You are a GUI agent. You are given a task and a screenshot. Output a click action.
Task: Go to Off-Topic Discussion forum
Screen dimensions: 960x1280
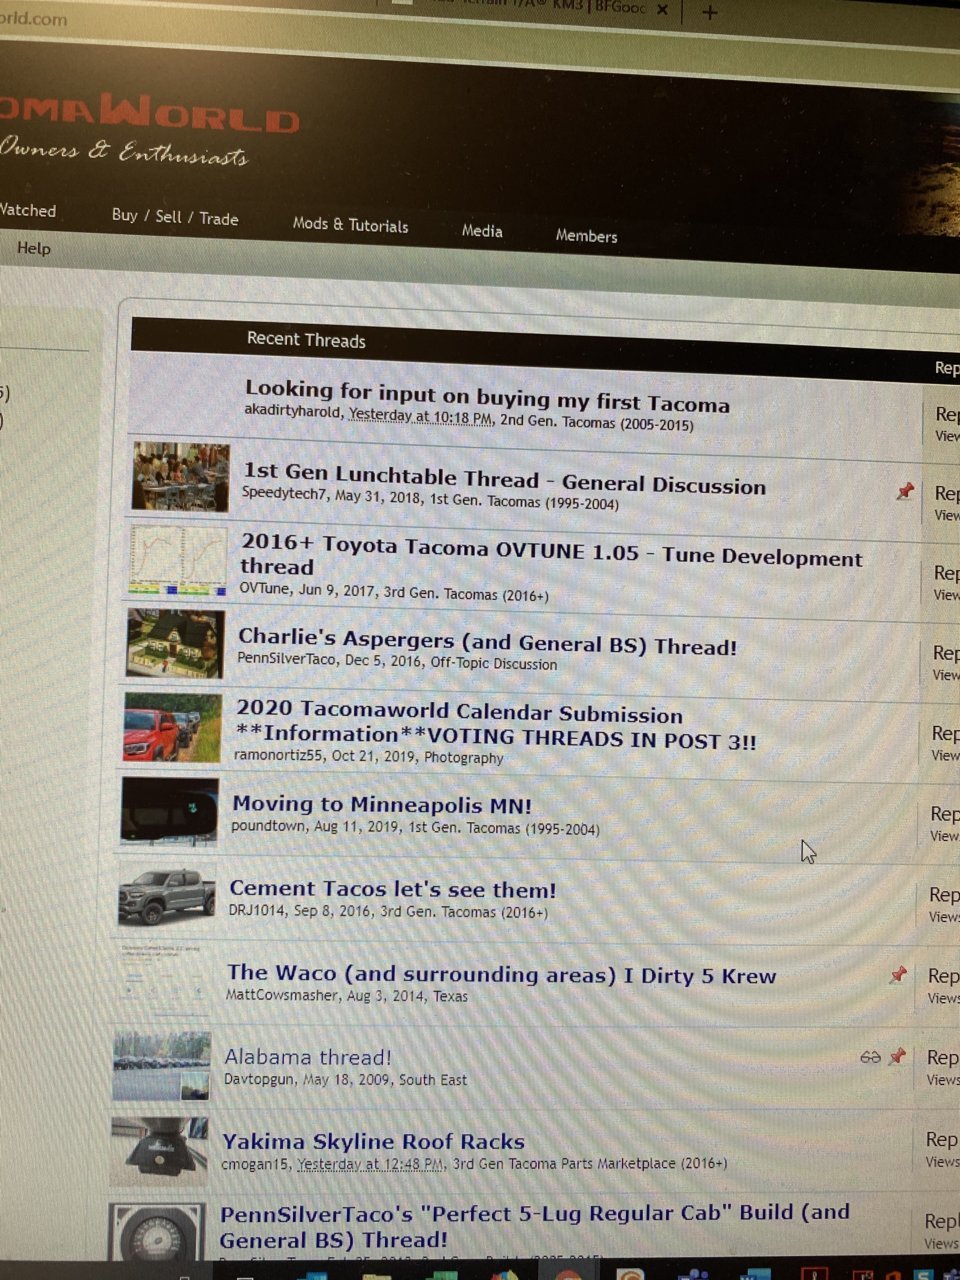tap(494, 663)
